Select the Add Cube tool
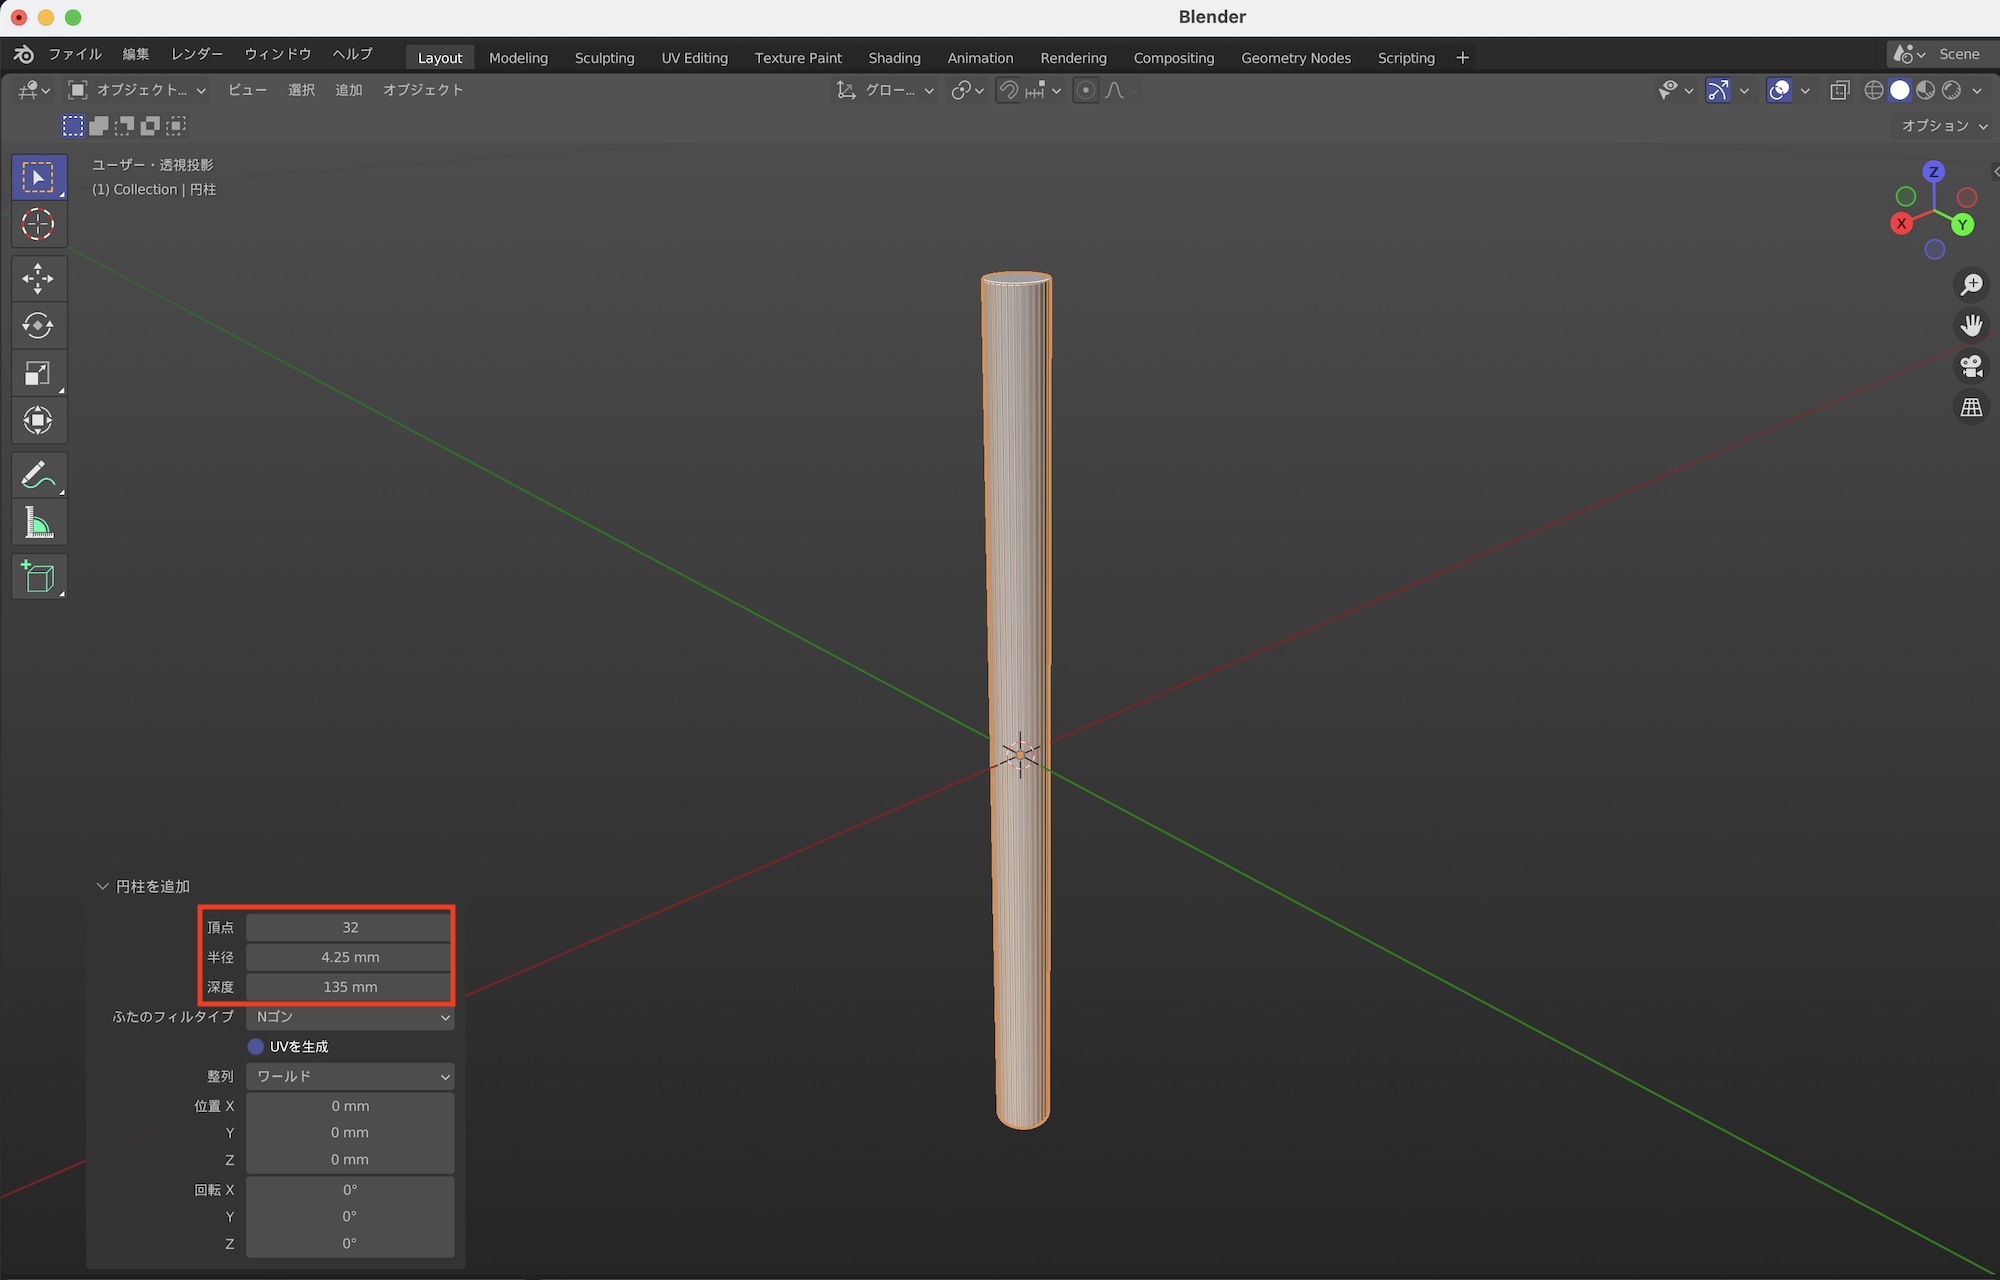Viewport: 2000px width, 1280px height. point(38,577)
